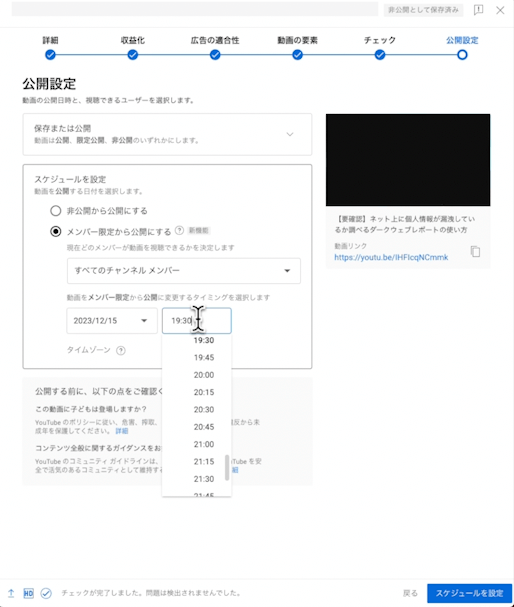The height and width of the screenshot is (607, 514).
Task: Click the タイムゾーン label
Action: [x=89, y=350]
